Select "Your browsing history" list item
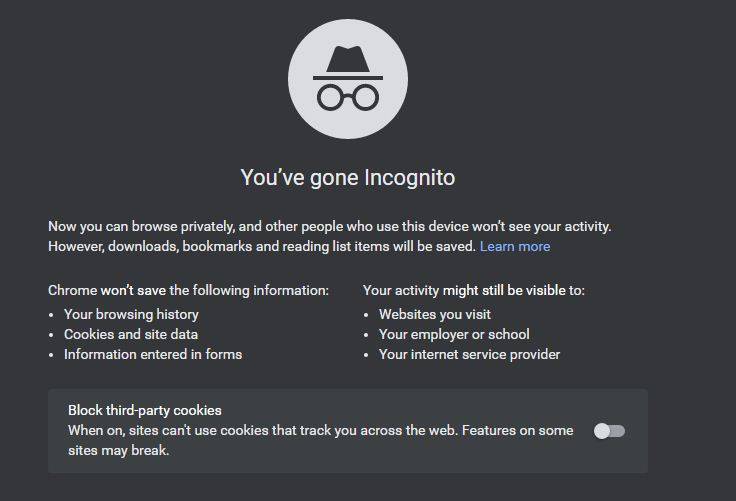The height and width of the screenshot is (501, 736). (131, 314)
